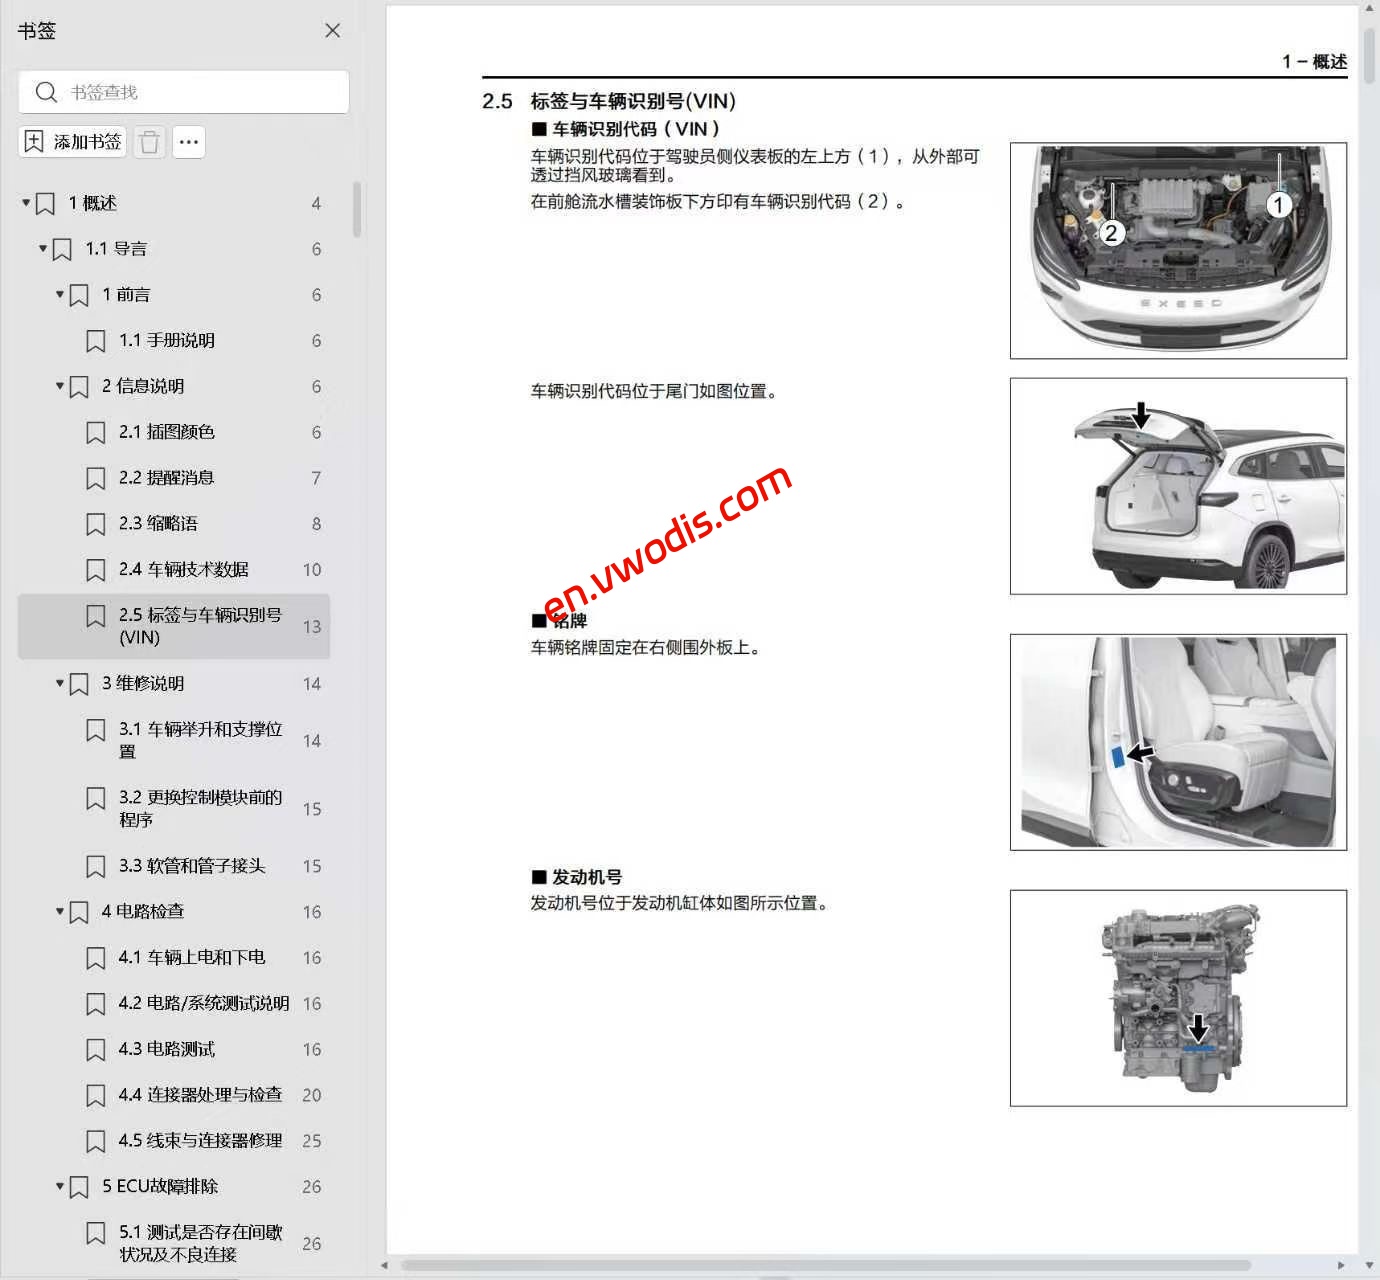Click the magnifier icon in search bar
1380x1280 pixels.
point(47,91)
